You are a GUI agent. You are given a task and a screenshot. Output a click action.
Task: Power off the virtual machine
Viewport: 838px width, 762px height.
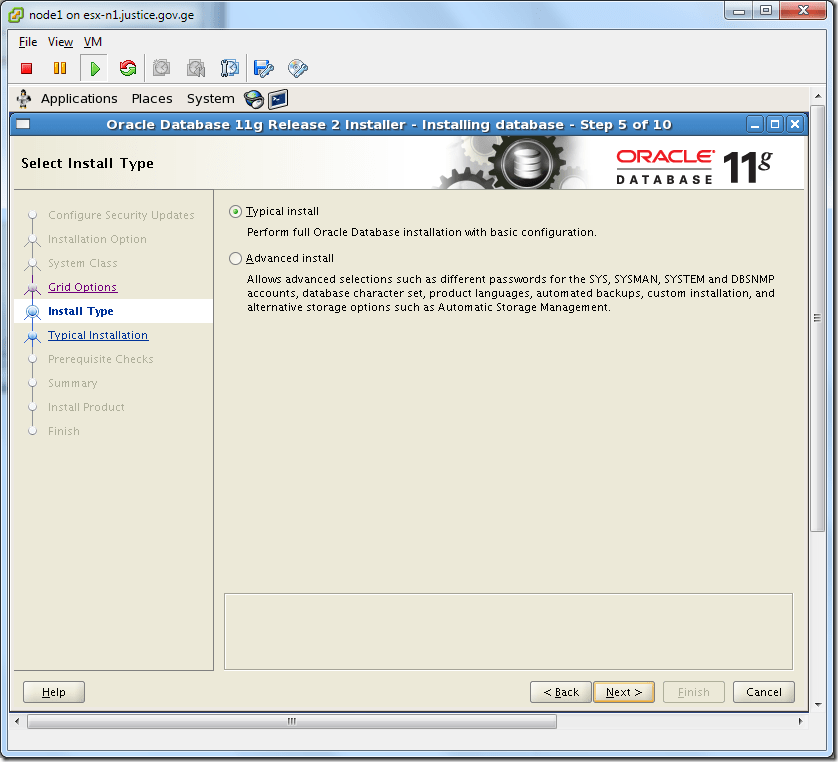tap(26, 68)
